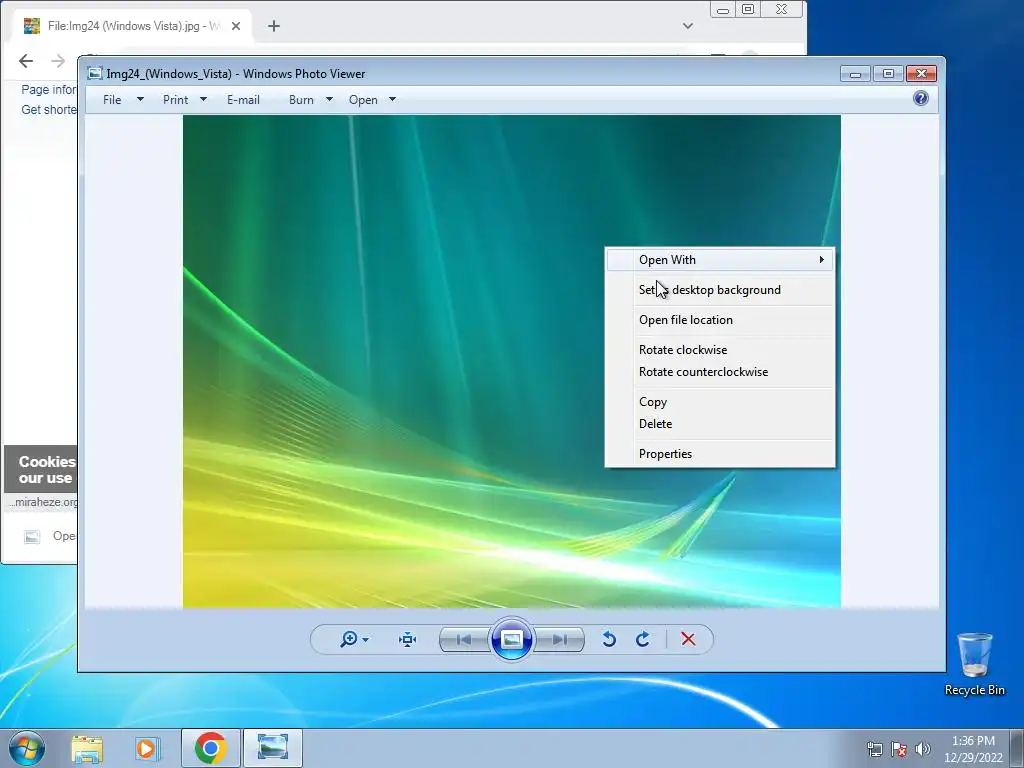Open the Recycle Bin desktop icon
The width and height of the screenshot is (1024, 768).
pyautogui.click(x=974, y=664)
